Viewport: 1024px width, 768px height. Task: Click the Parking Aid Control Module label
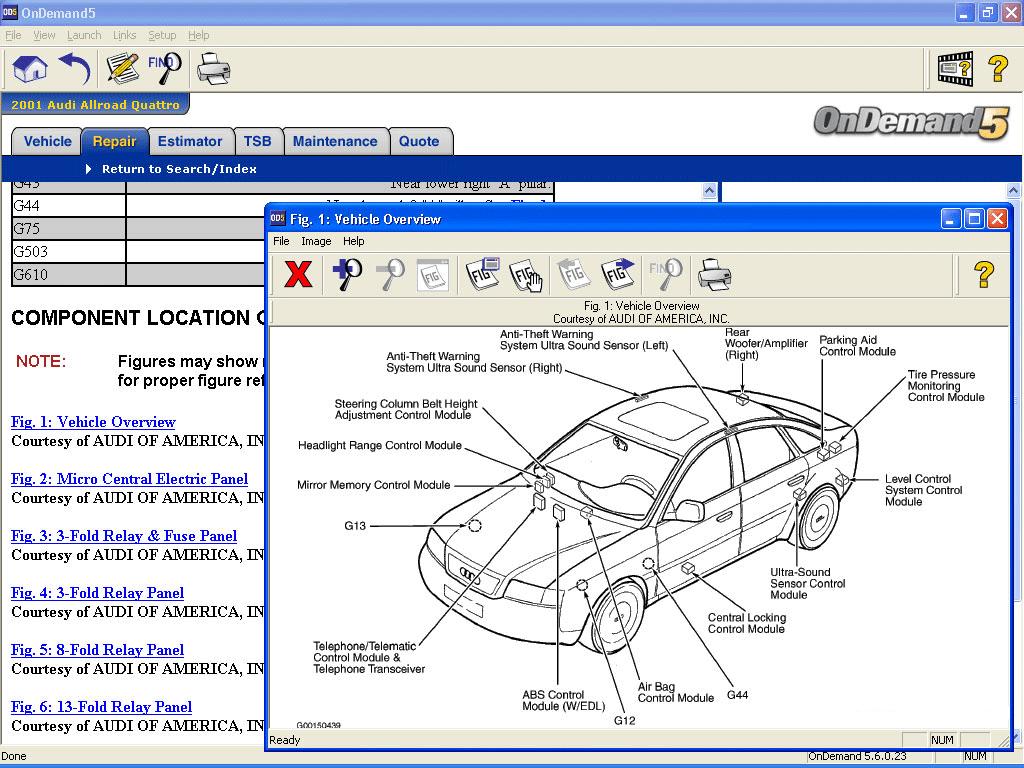click(857, 345)
